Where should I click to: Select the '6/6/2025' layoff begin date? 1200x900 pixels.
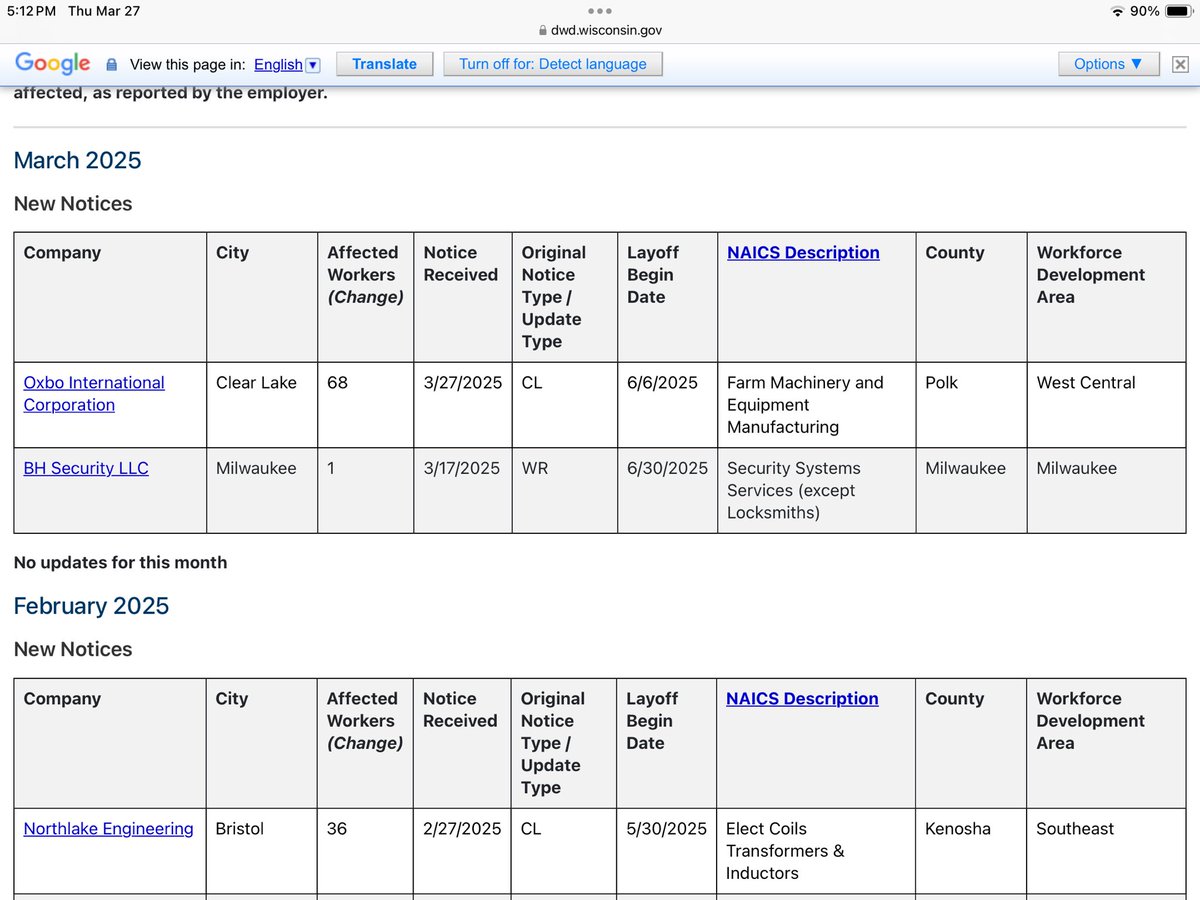pos(667,404)
